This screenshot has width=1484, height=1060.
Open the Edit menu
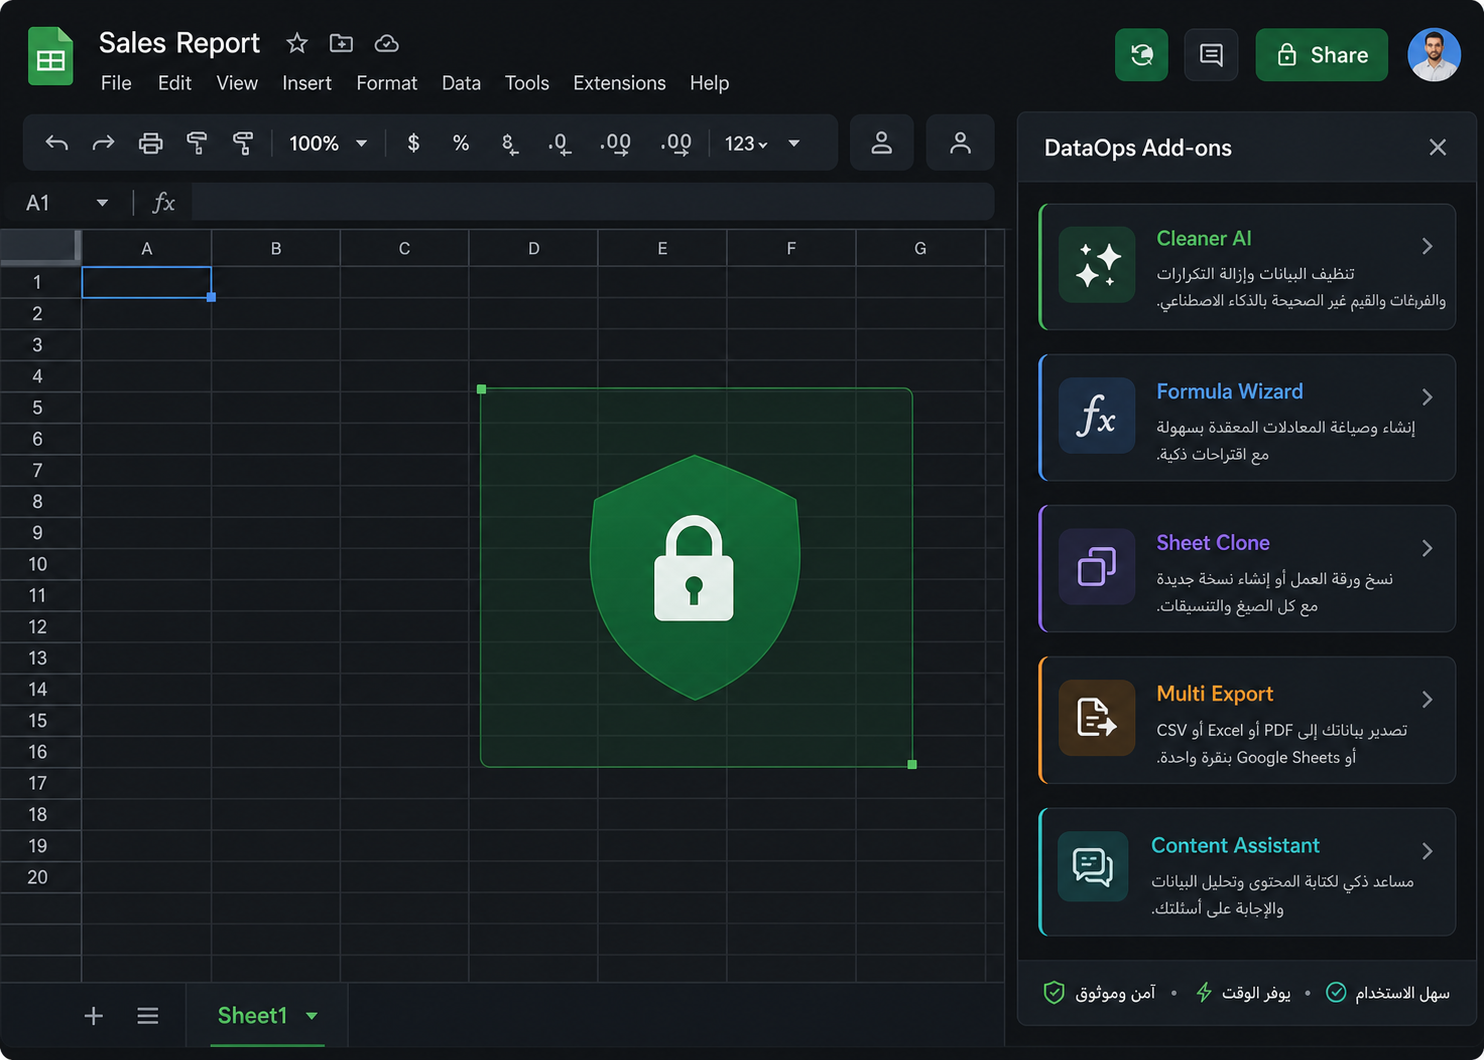tap(174, 83)
